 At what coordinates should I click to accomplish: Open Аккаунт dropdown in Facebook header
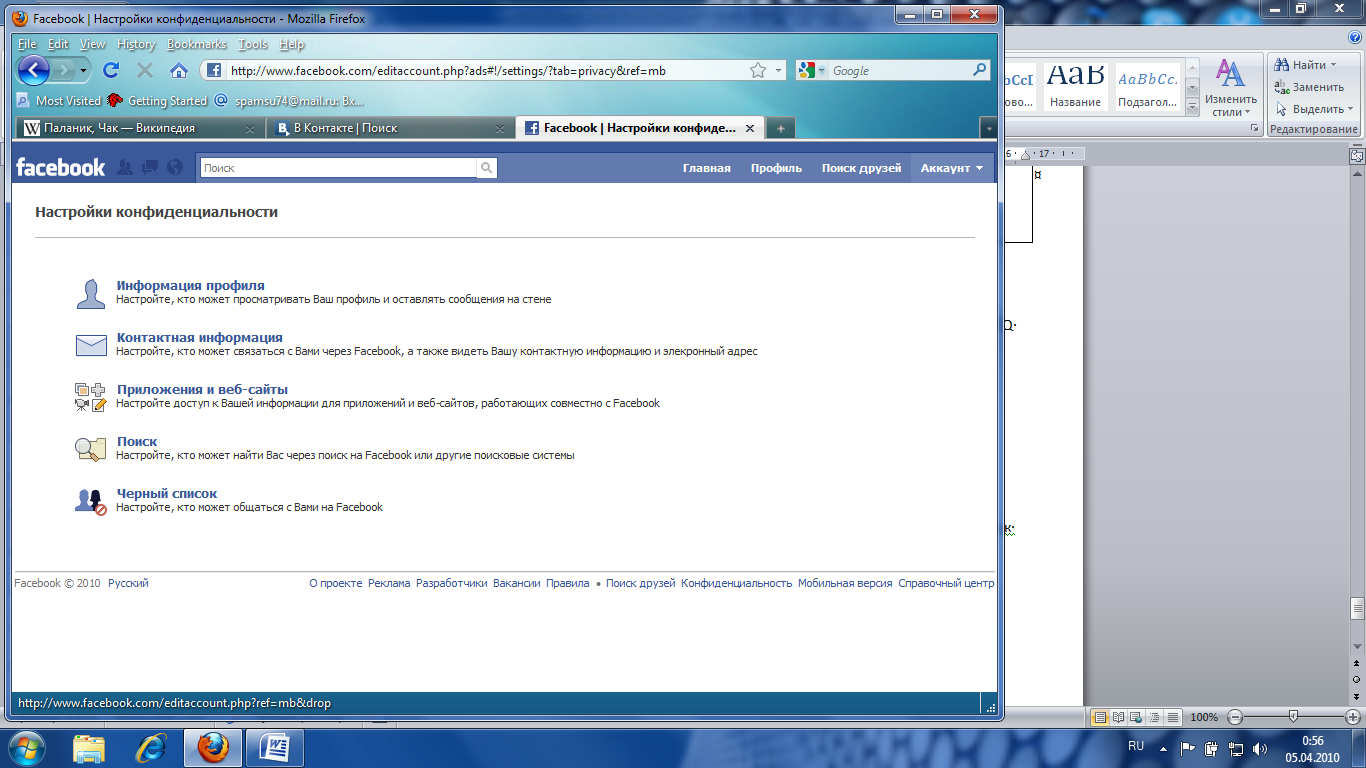952,168
